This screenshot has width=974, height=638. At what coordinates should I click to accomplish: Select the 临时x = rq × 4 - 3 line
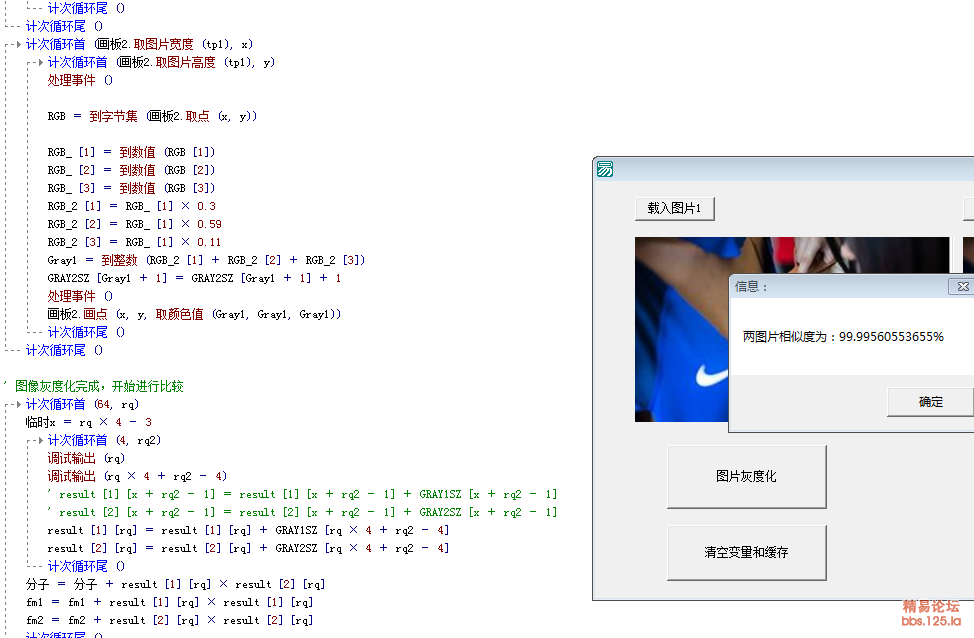pyautogui.click(x=92, y=422)
